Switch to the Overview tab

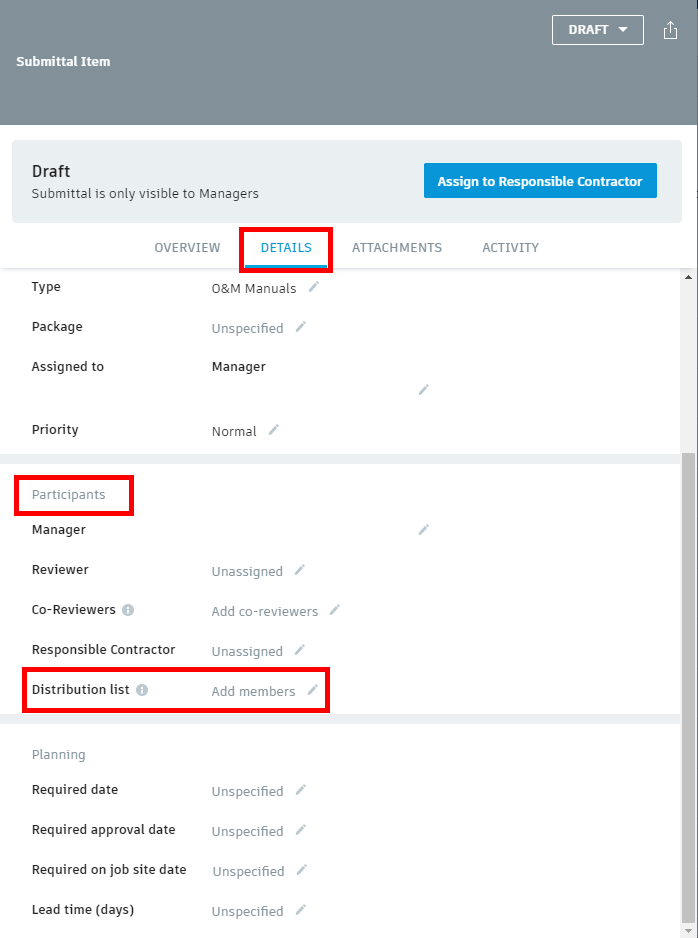click(x=187, y=247)
